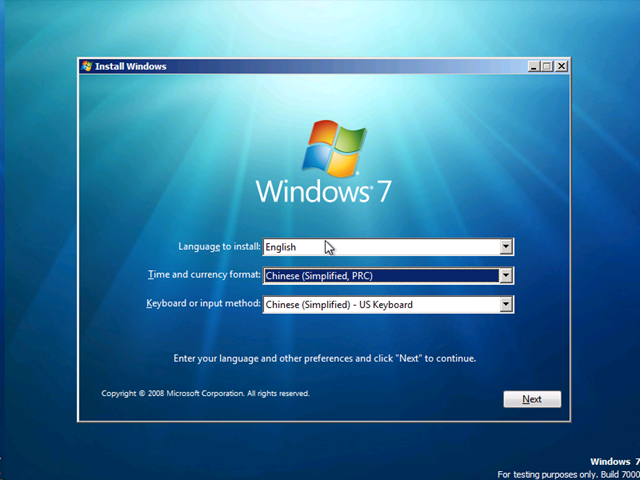Image resolution: width=640 pixels, height=480 pixels.
Task: Click the Microsoft Corporation copyright notice
Action: [x=205, y=393]
